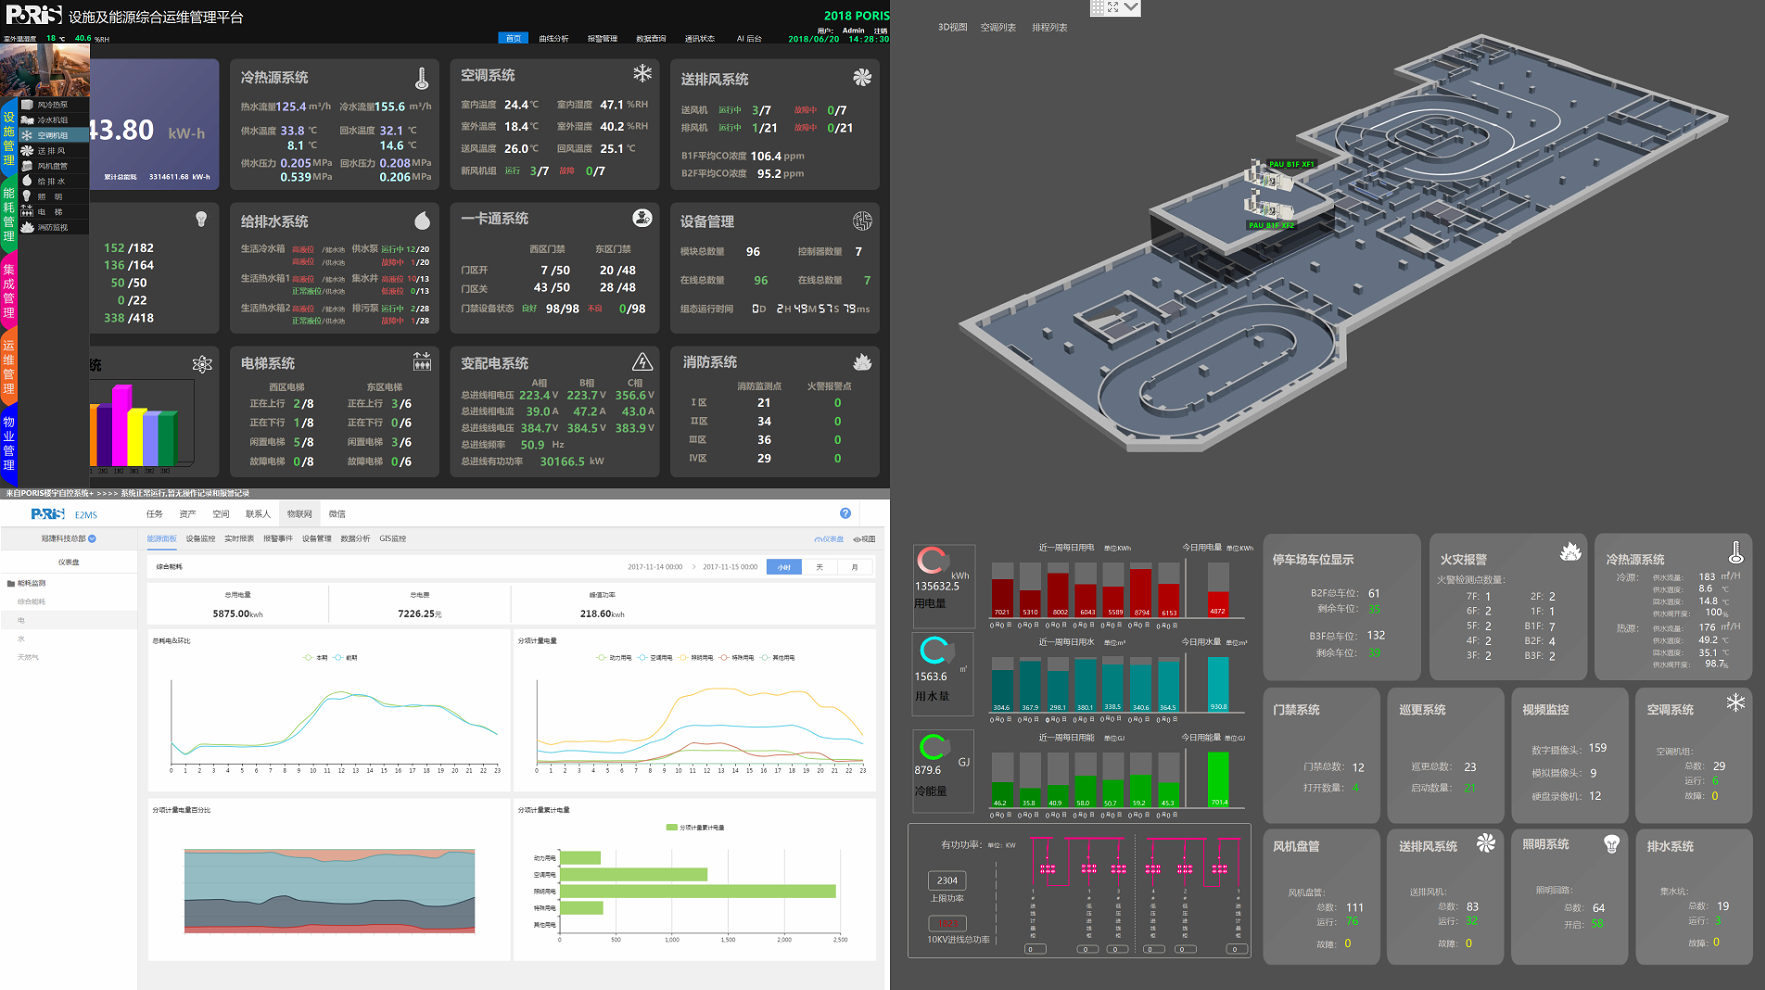
Task: Click the start date 2017-11-14 00:00 field
Action: (x=654, y=567)
